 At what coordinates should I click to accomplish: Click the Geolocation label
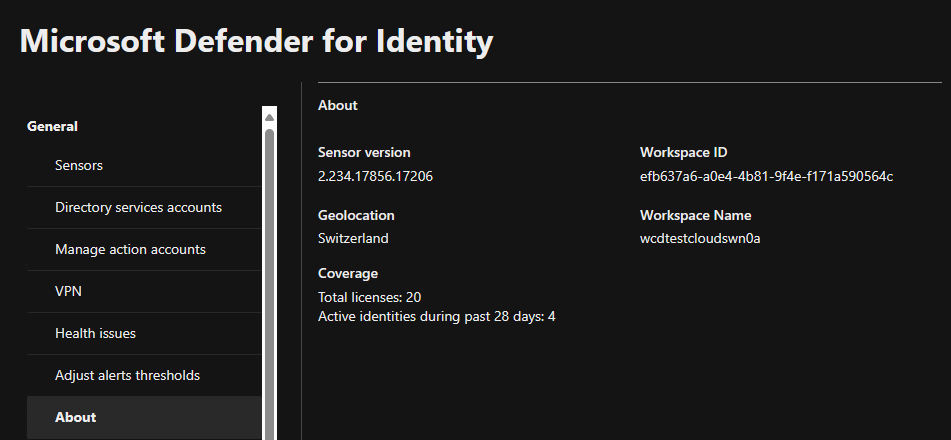[356, 215]
